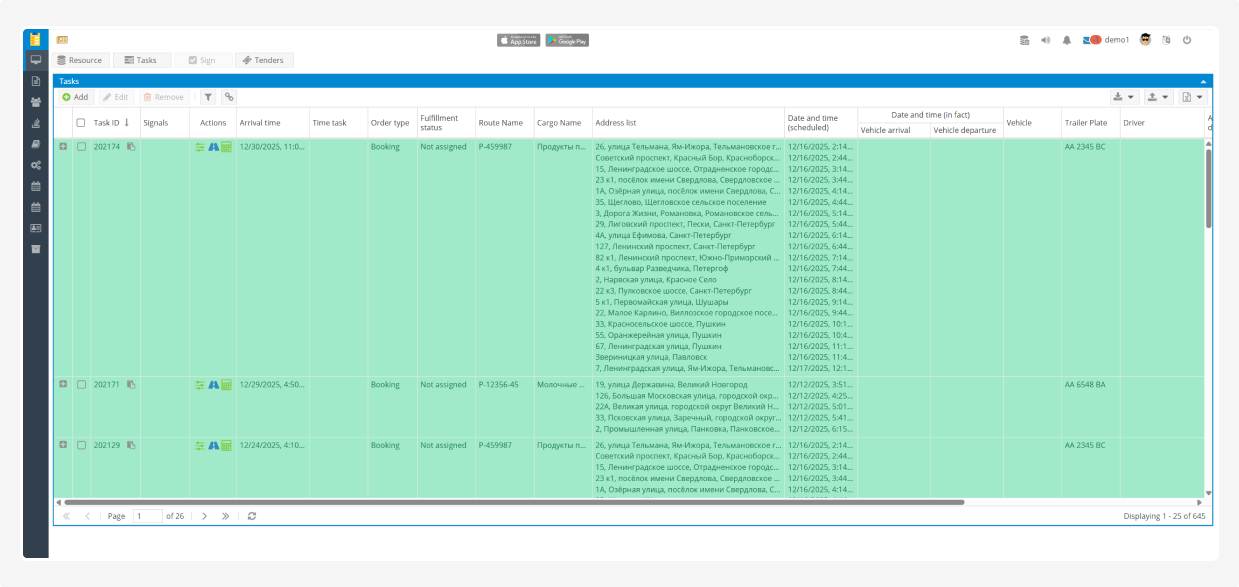The width and height of the screenshot is (1239, 587).
Task: Switch to the Tenders tab
Action: pos(264,60)
